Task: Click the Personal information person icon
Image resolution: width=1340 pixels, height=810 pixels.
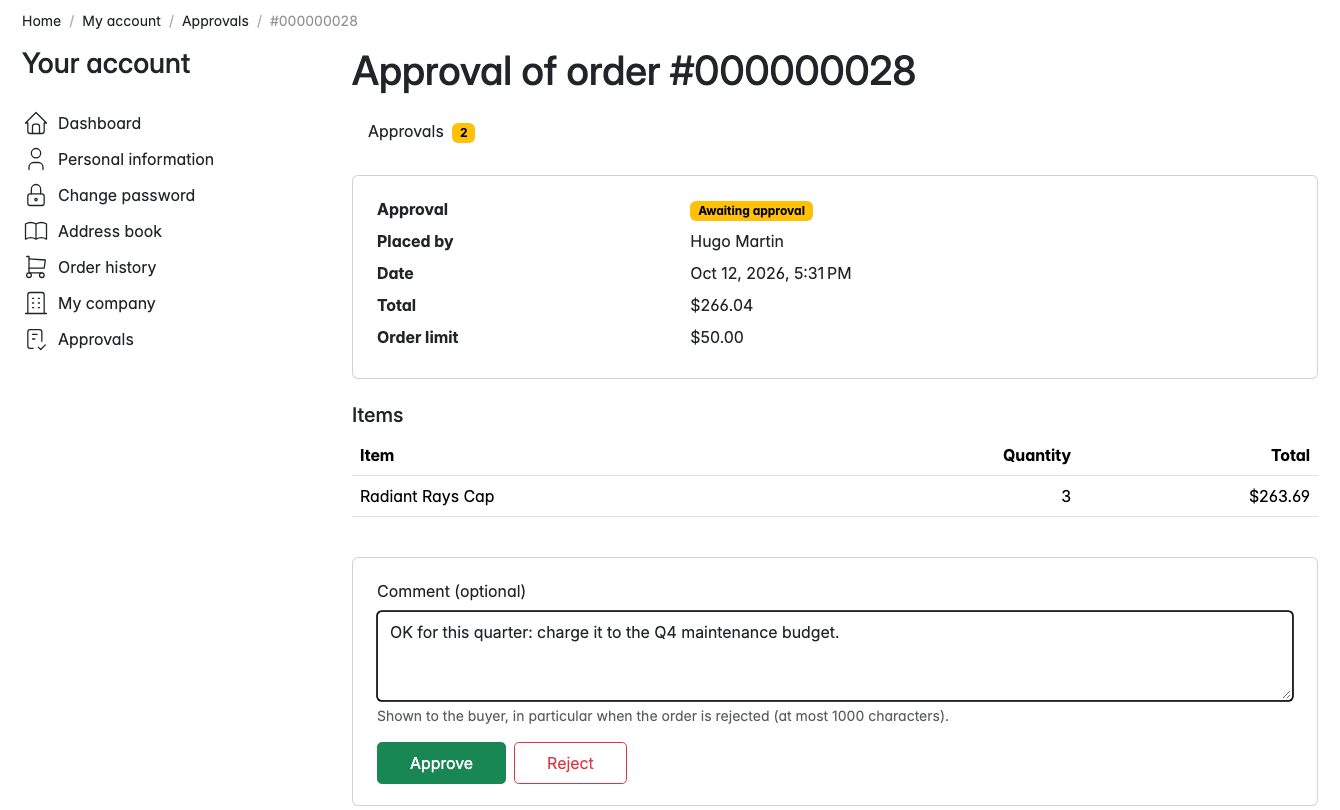Action: point(36,159)
